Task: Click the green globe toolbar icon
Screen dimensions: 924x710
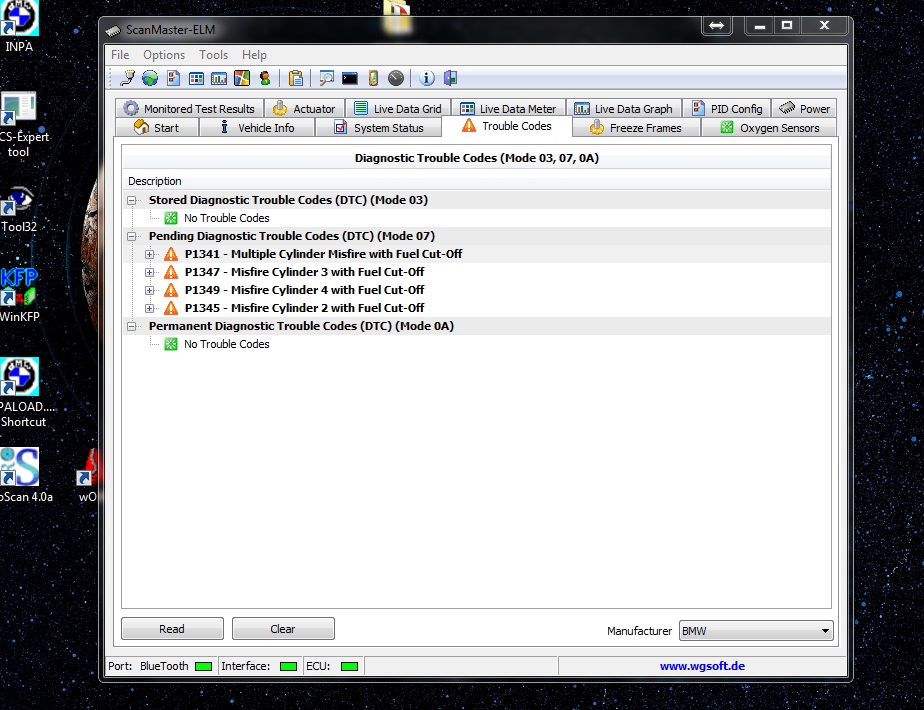Action: tap(150, 78)
